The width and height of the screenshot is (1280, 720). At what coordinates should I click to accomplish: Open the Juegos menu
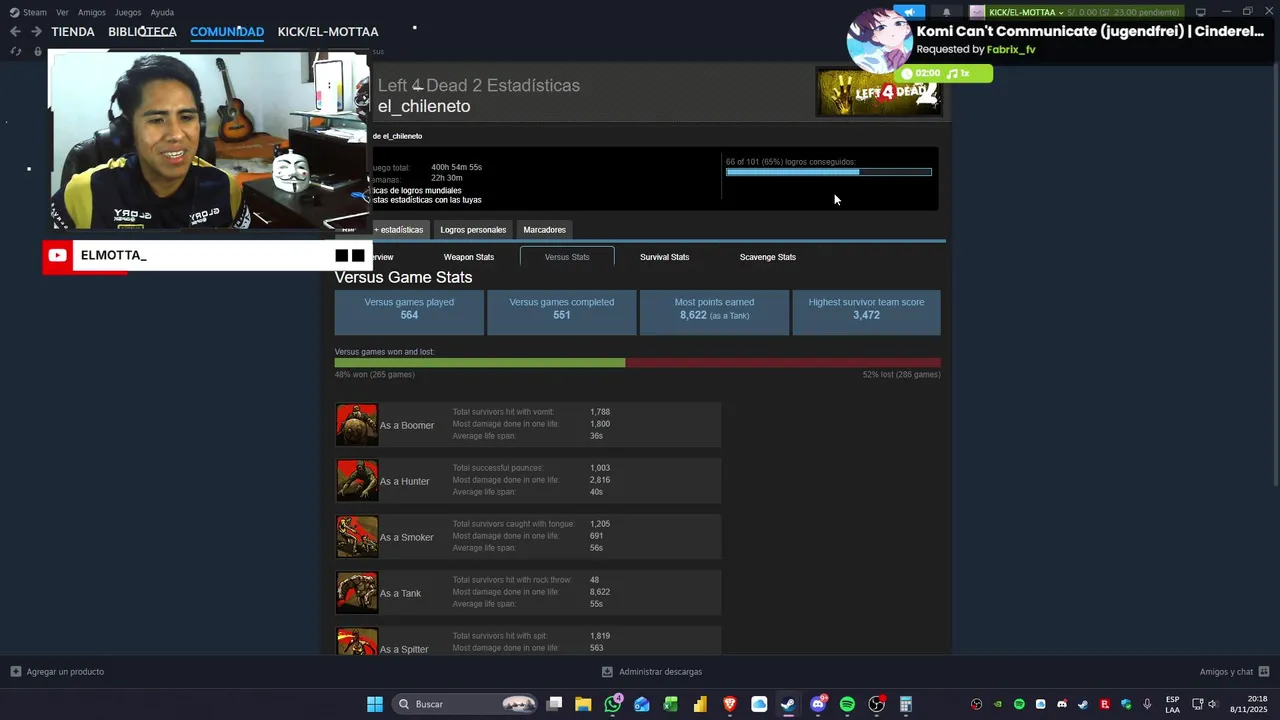pyautogui.click(x=128, y=12)
